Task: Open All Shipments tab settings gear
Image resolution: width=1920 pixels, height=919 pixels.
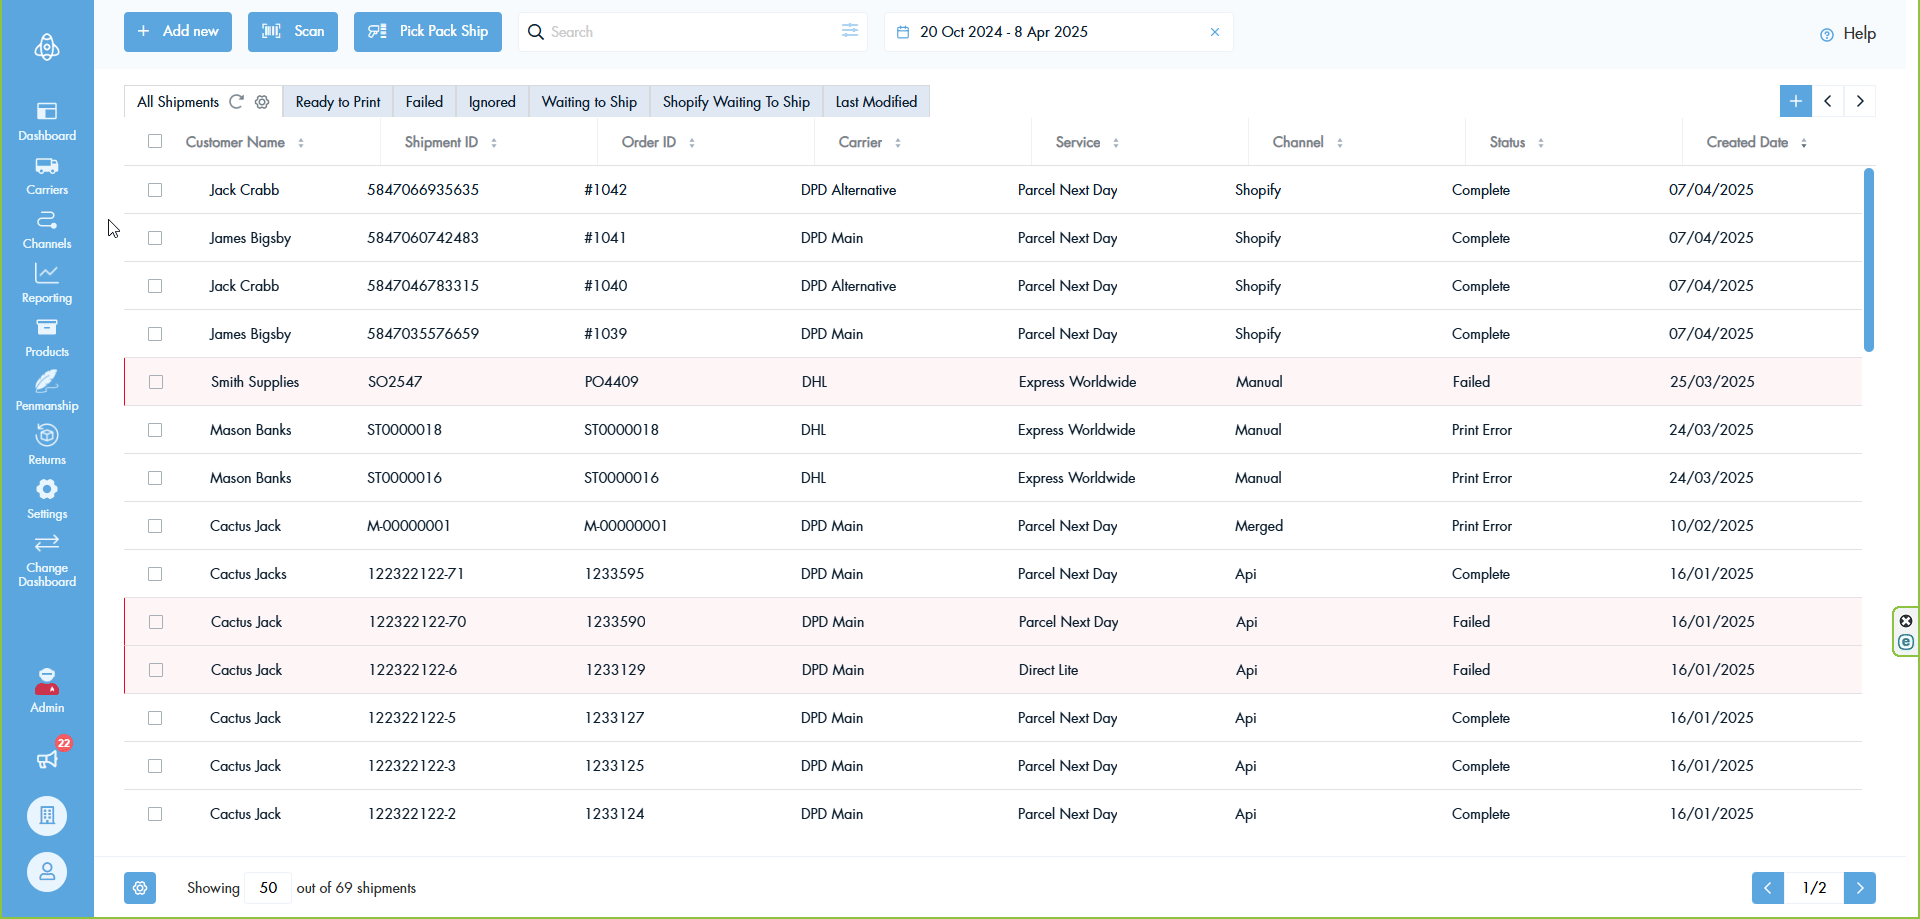Action: pos(262,102)
